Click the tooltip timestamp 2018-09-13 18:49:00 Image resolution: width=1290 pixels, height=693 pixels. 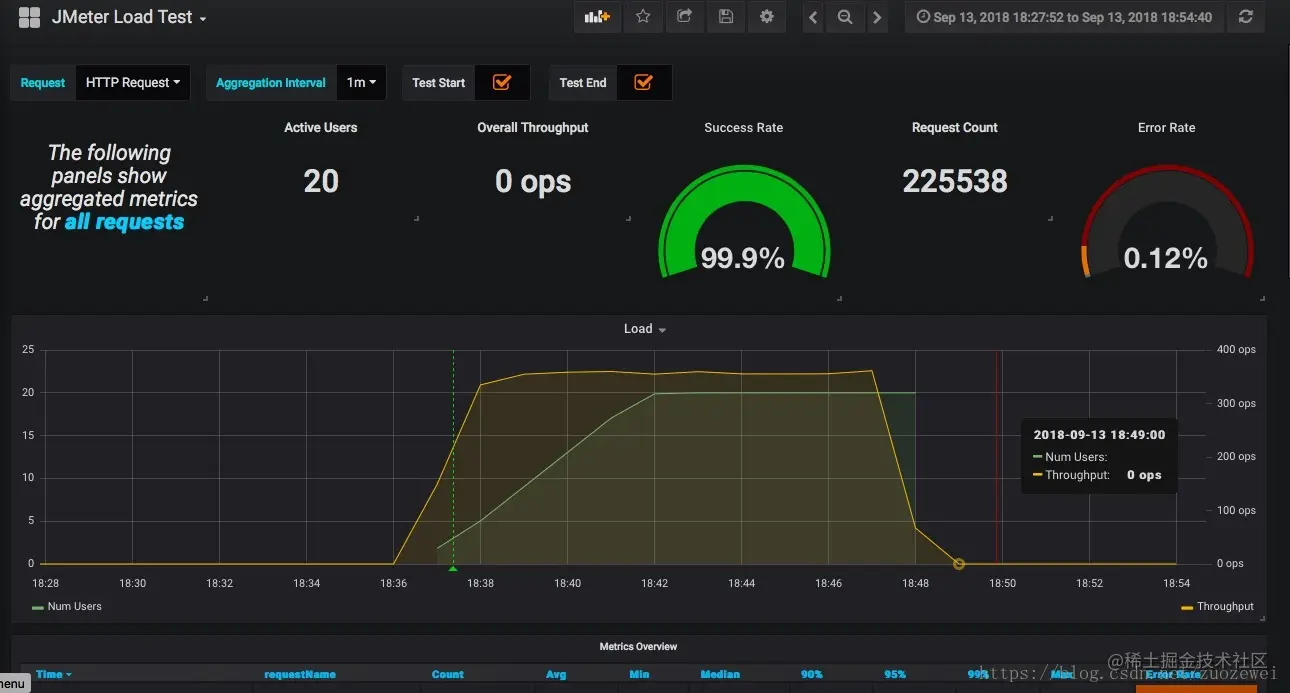(x=1099, y=435)
